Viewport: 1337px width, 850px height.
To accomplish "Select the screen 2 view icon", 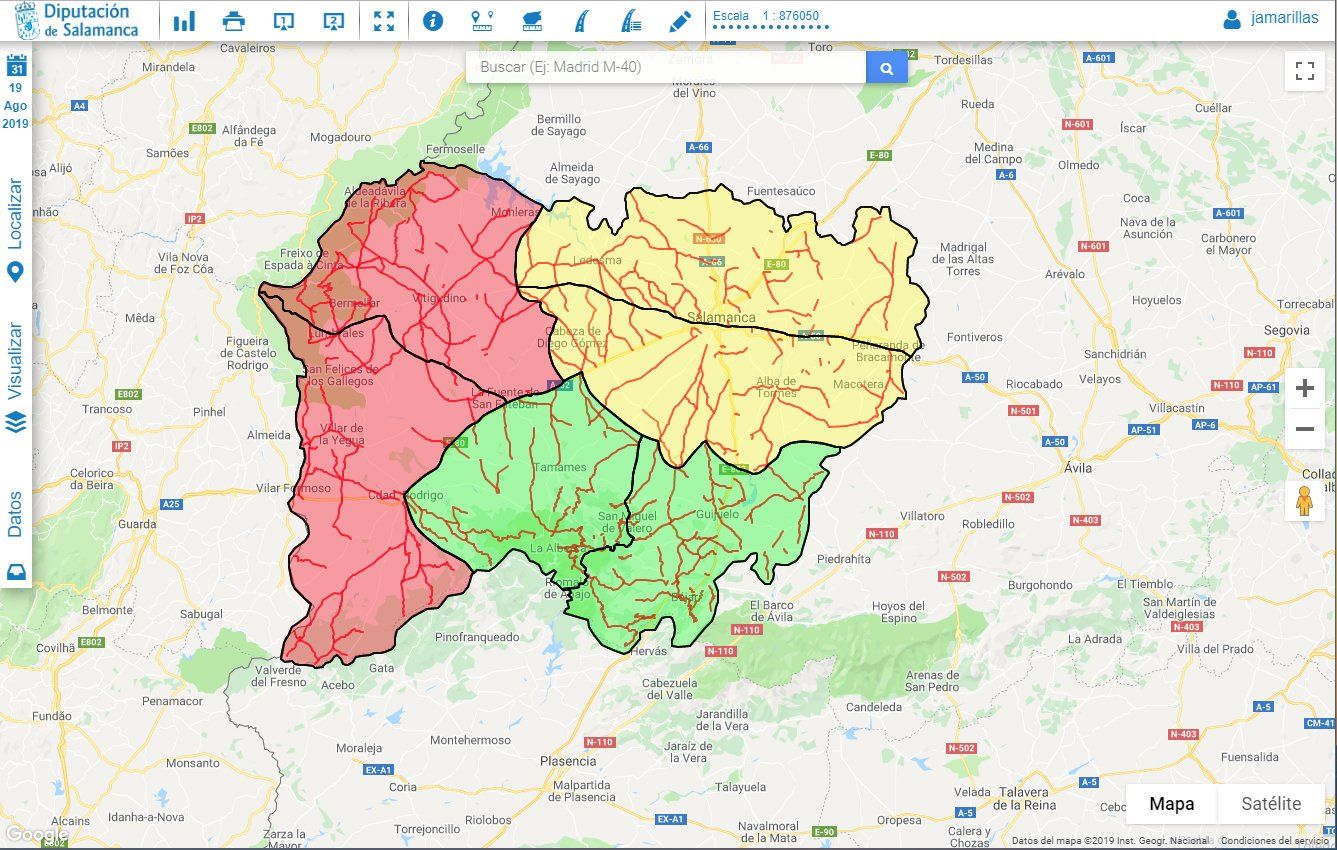I will coord(334,21).
